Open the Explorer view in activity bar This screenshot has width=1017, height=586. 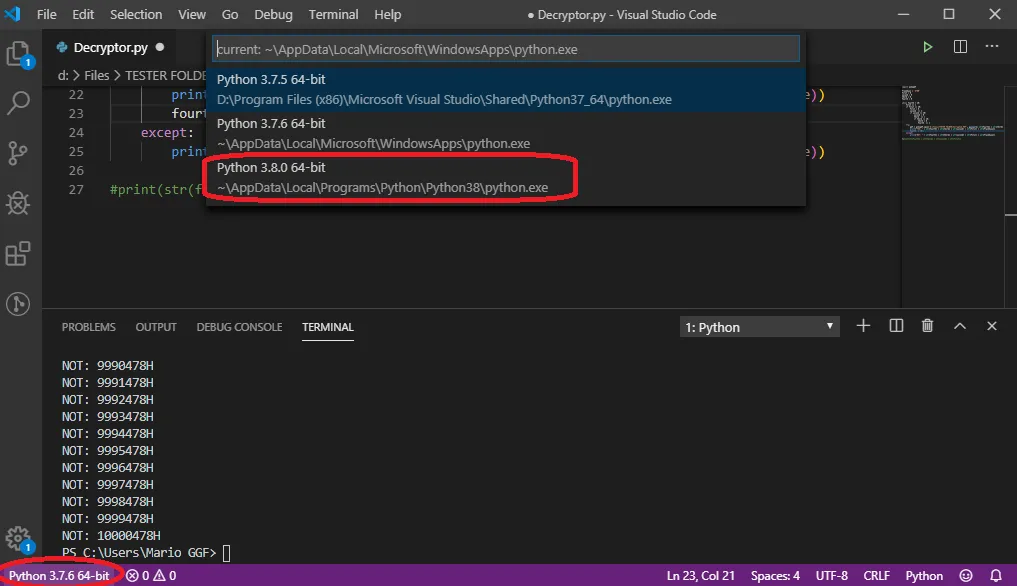tap(19, 54)
